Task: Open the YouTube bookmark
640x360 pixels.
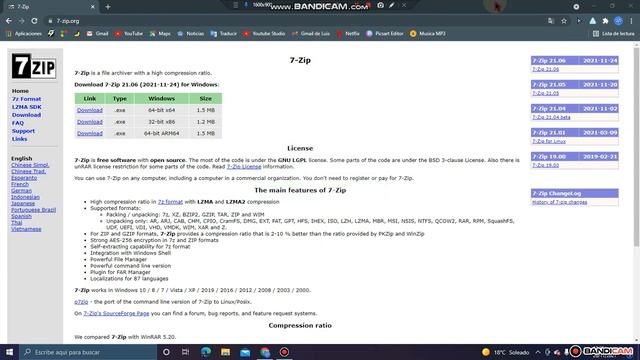Action: click(129, 34)
